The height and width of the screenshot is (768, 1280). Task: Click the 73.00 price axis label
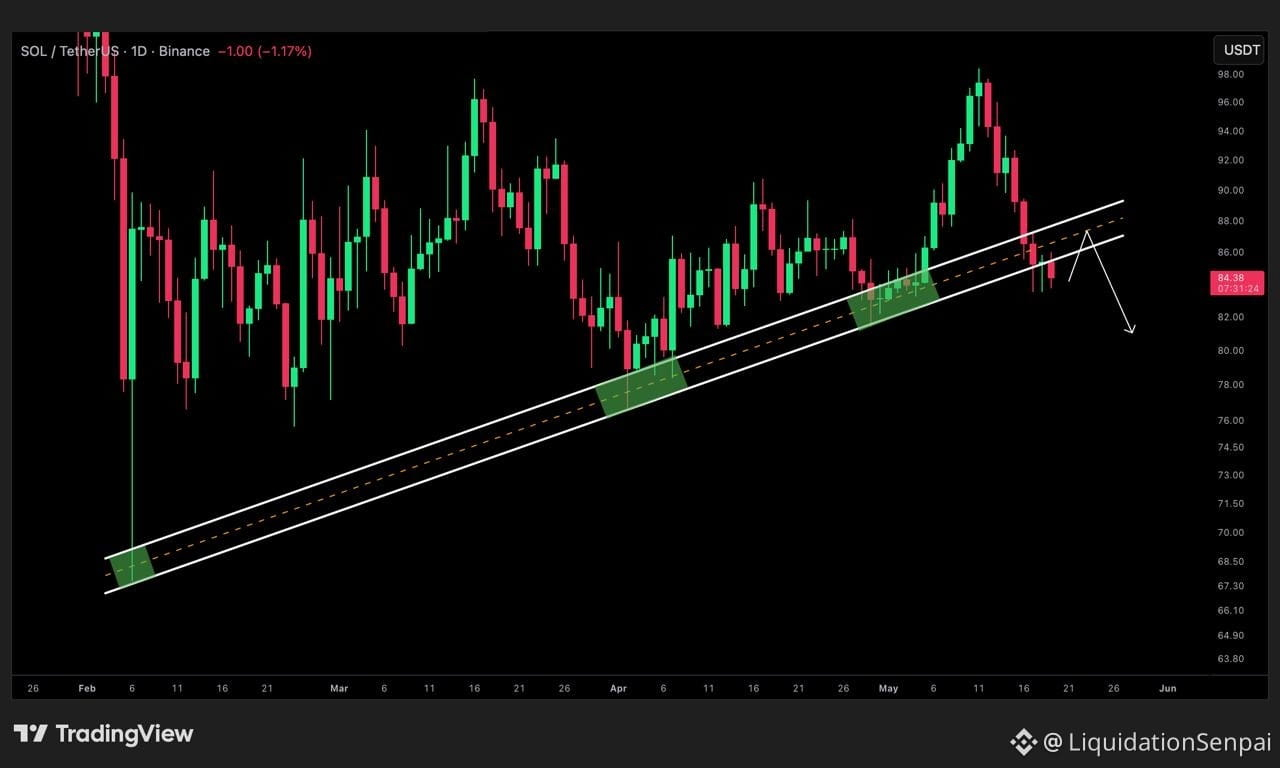(1230, 475)
